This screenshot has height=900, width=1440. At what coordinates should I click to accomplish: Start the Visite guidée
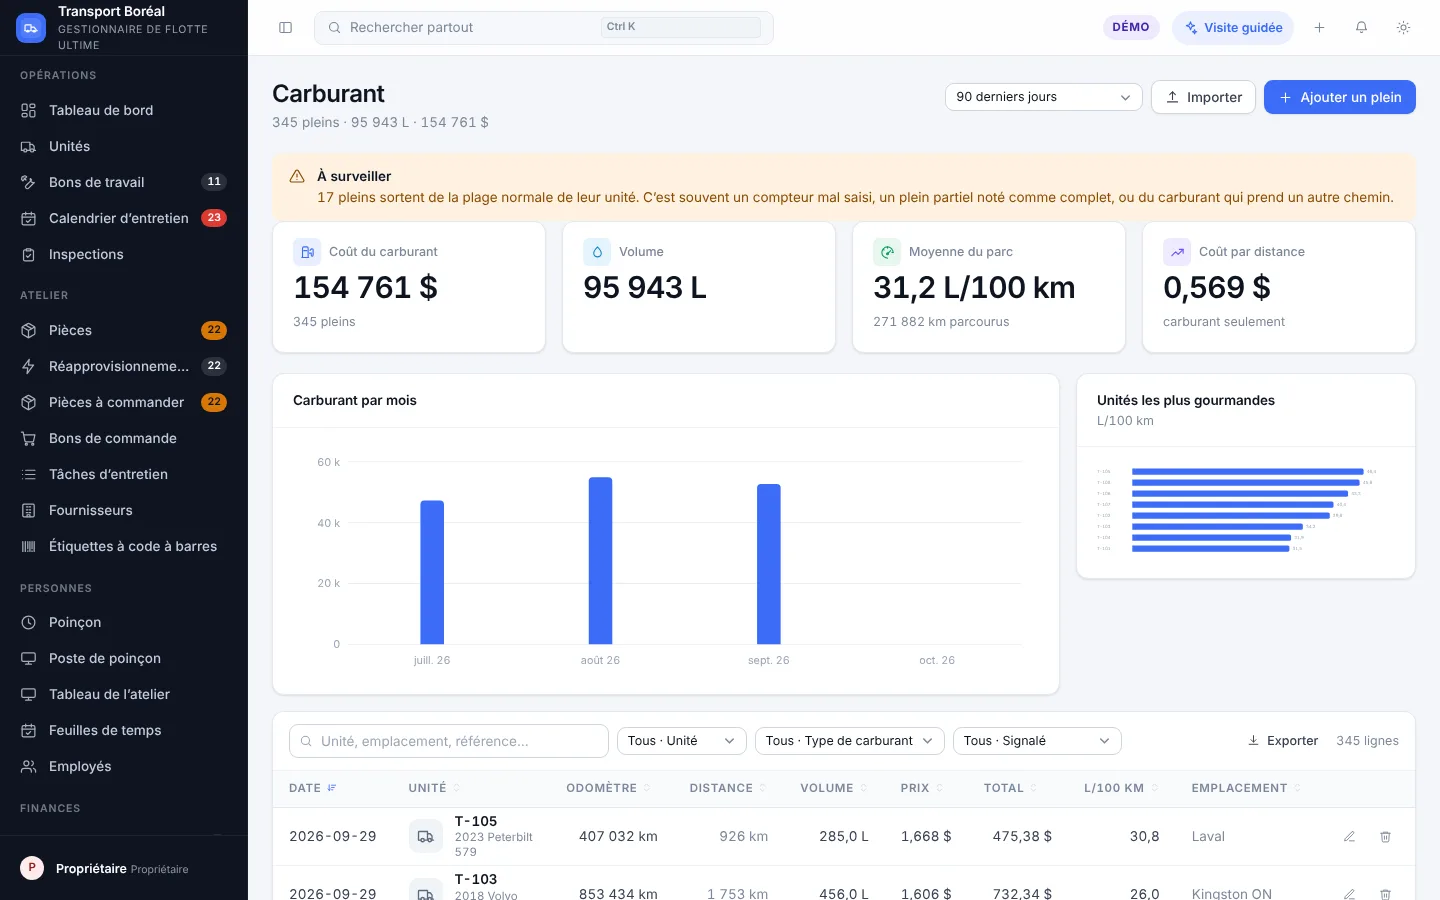tap(1232, 28)
